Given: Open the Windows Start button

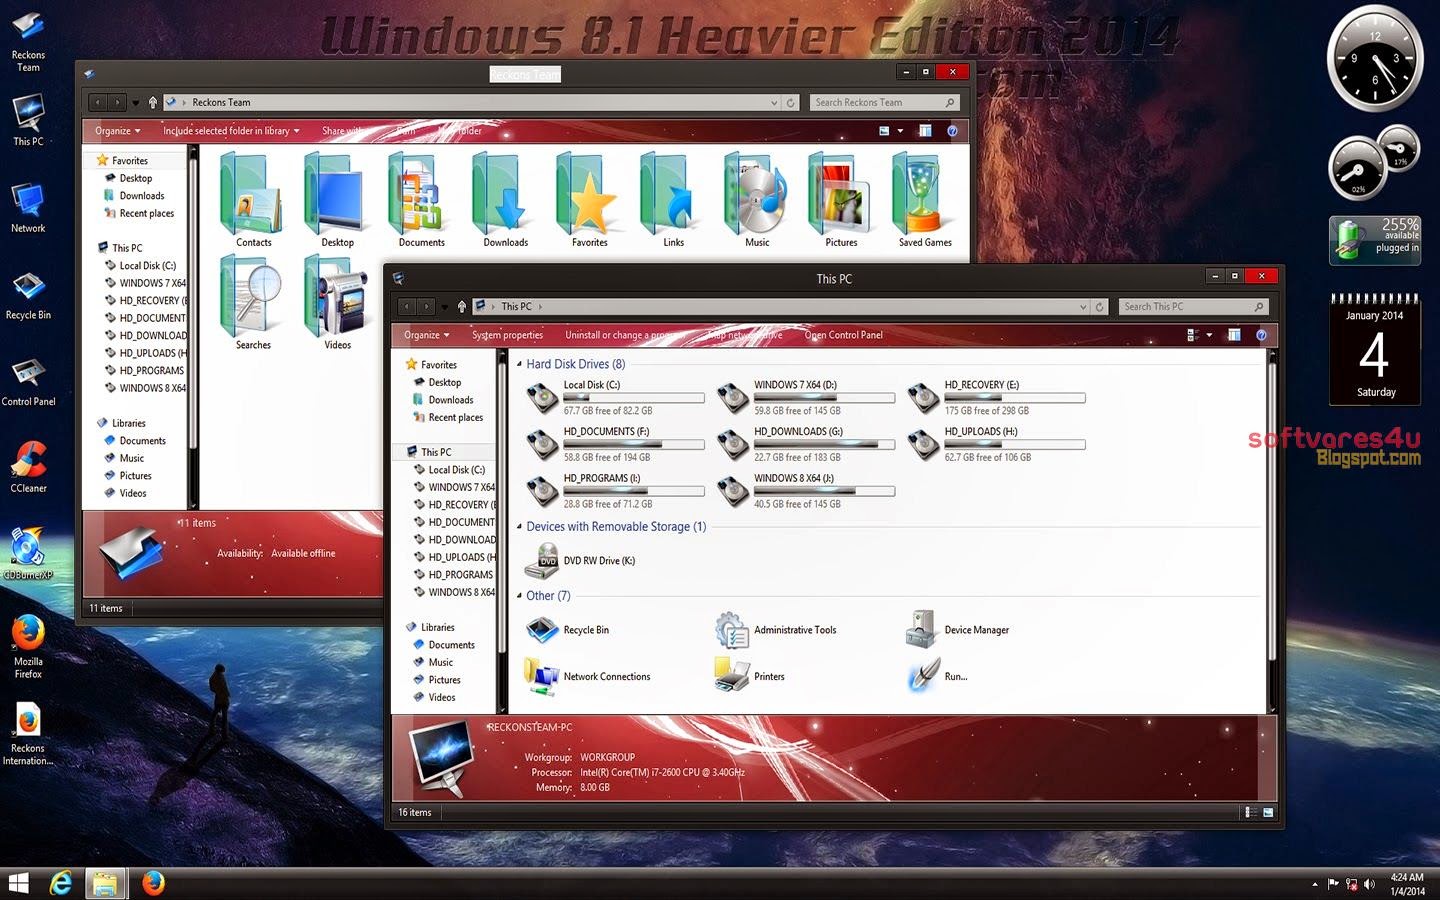Looking at the screenshot, I should tap(18, 884).
